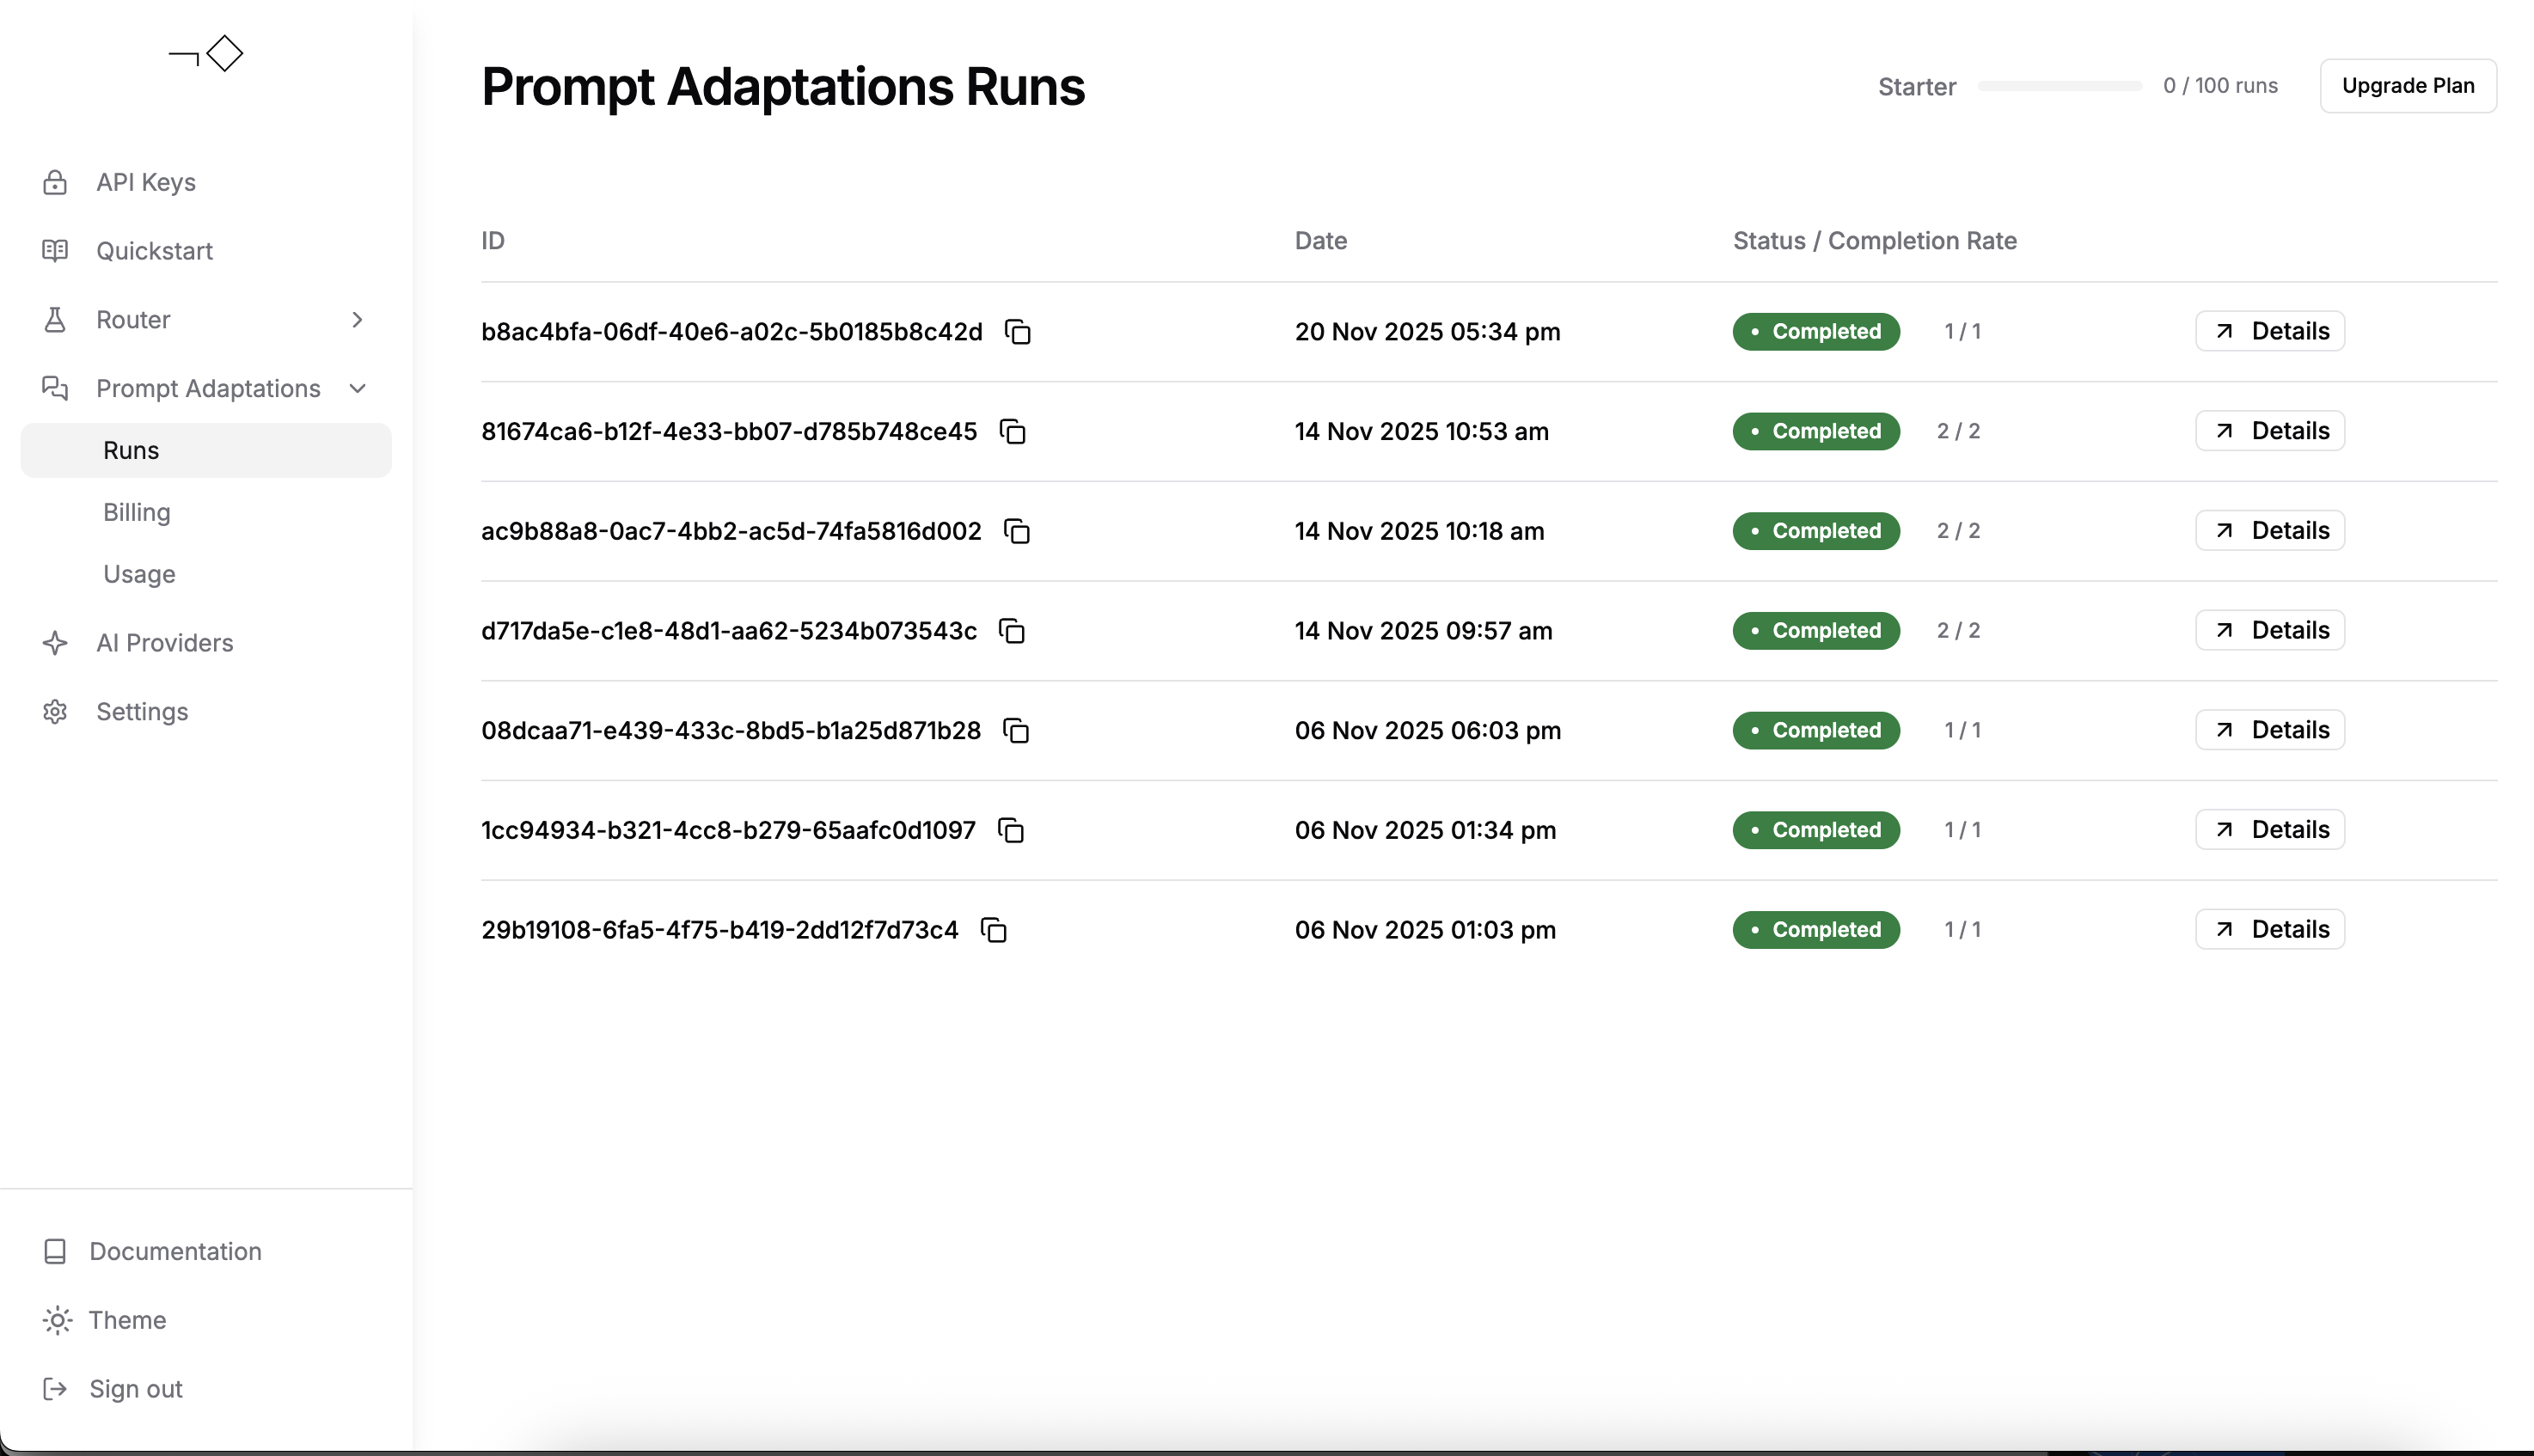Screen dimensions: 2534x1456
Task: Copy the b8ac4bfa run ID
Action: click(x=1017, y=331)
